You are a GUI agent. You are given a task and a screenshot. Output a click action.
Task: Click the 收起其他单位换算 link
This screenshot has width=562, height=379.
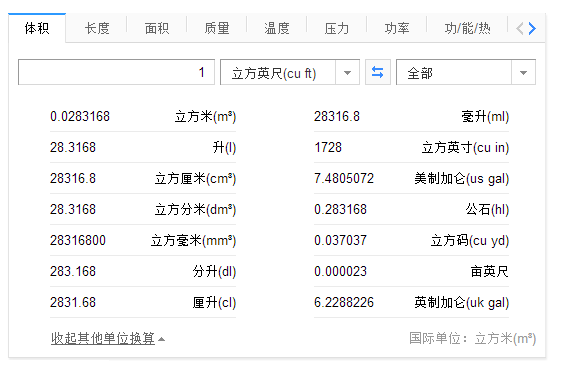pos(103,338)
